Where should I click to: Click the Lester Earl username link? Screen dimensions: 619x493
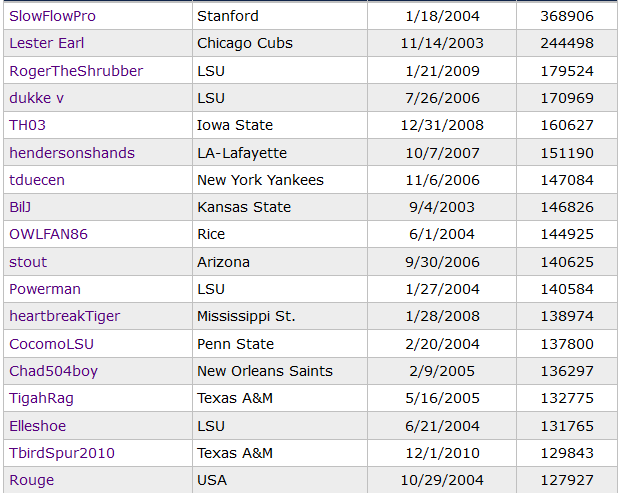tap(47, 43)
